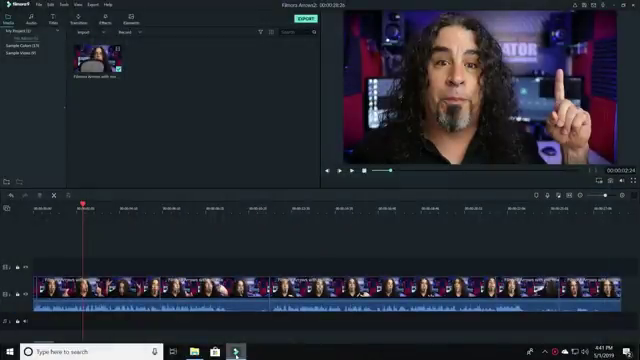
Task: Select the split scissors tool
Action: (x=54, y=196)
